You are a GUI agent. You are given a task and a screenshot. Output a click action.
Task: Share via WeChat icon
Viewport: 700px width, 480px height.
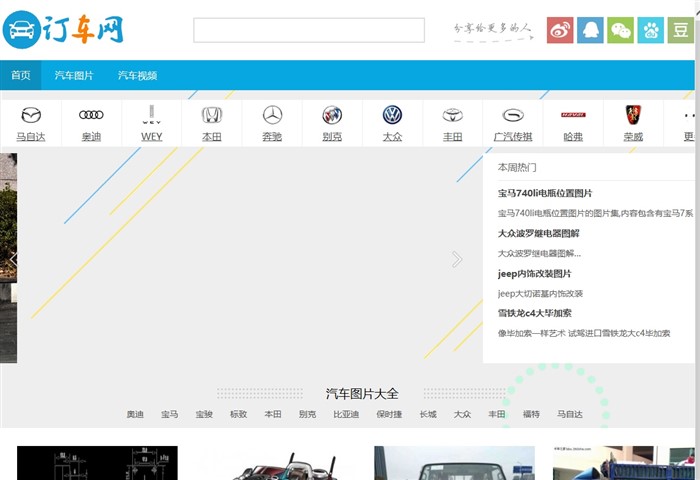coord(620,30)
